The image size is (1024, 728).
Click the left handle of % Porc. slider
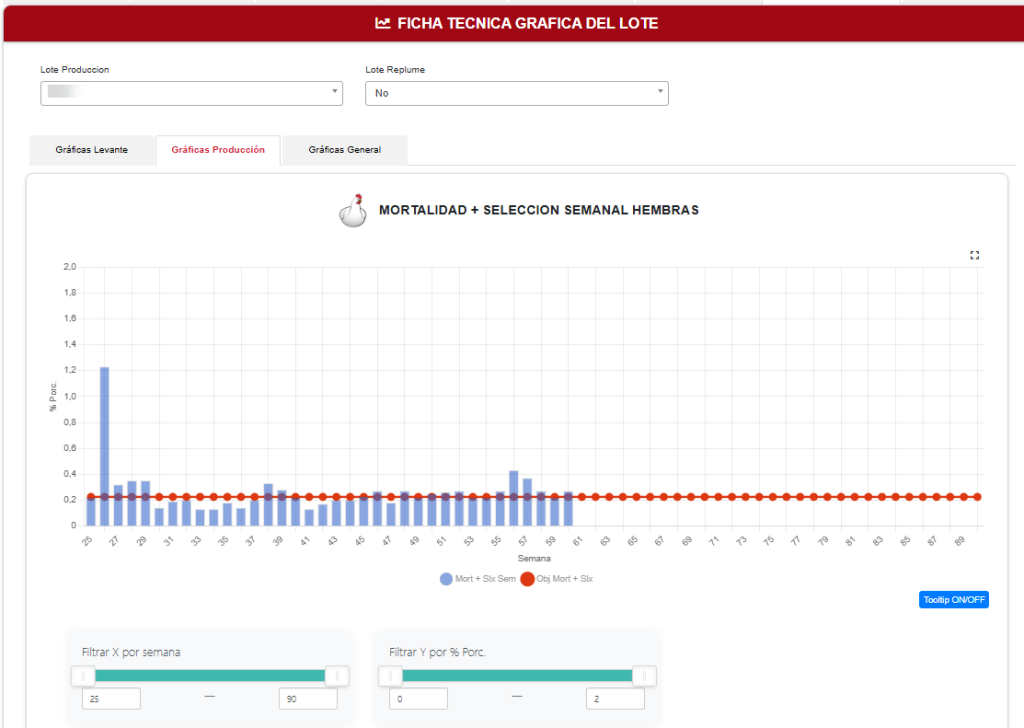[x=391, y=676]
